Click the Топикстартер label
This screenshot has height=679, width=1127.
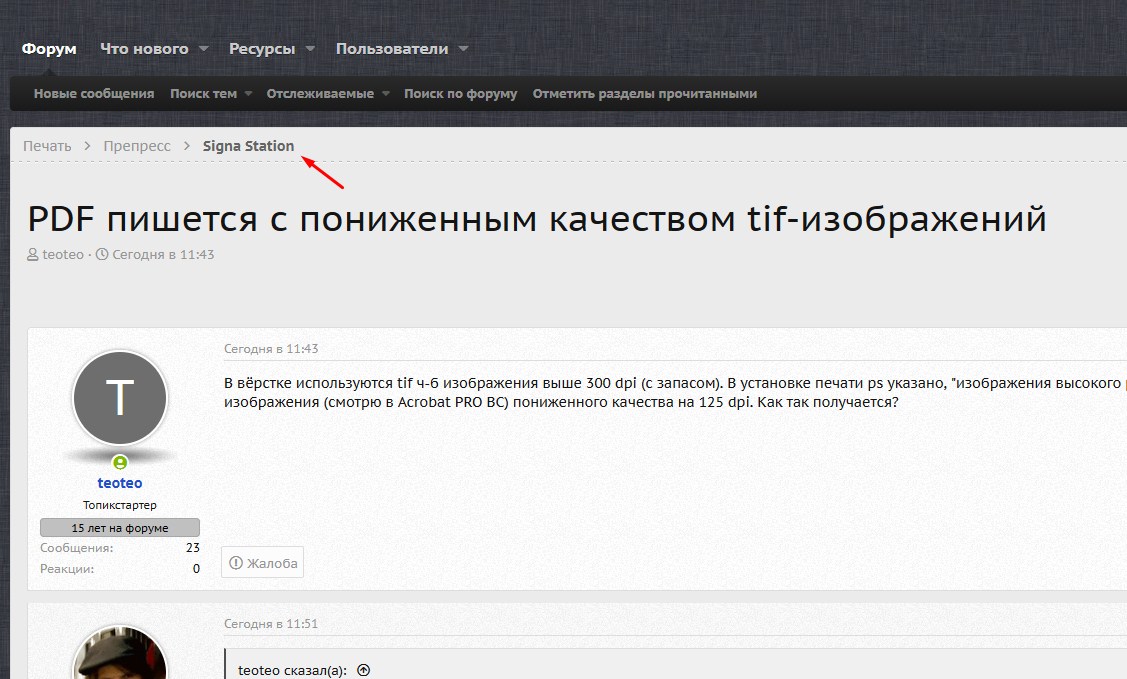click(120, 505)
